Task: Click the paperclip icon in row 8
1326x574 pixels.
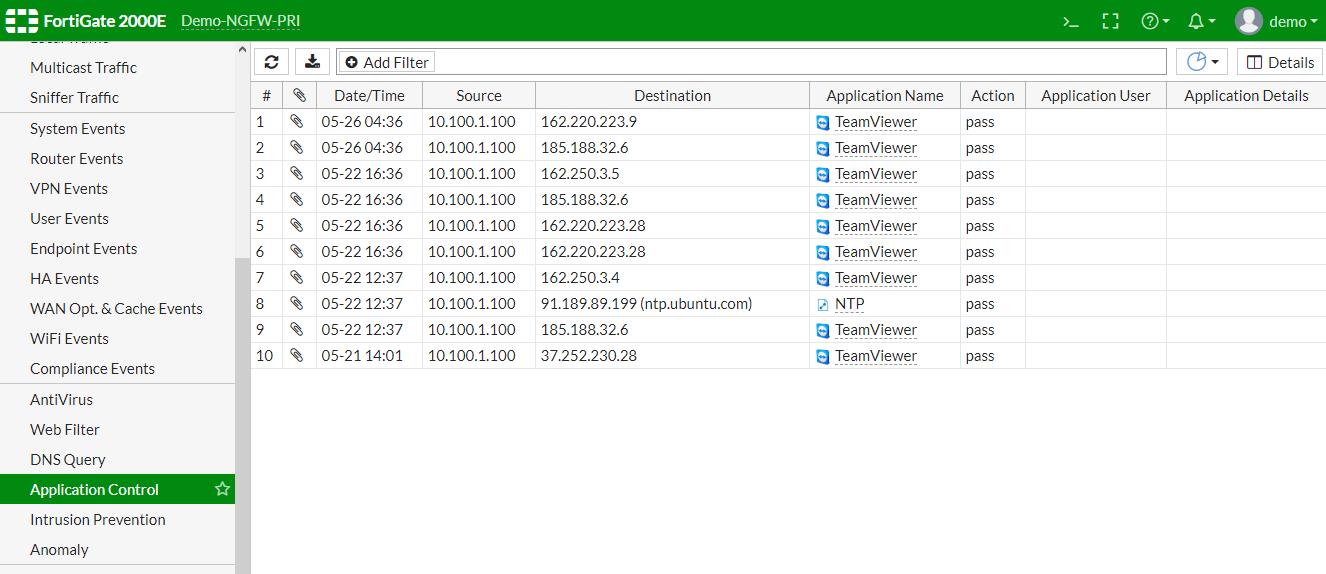Action: pos(296,303)
